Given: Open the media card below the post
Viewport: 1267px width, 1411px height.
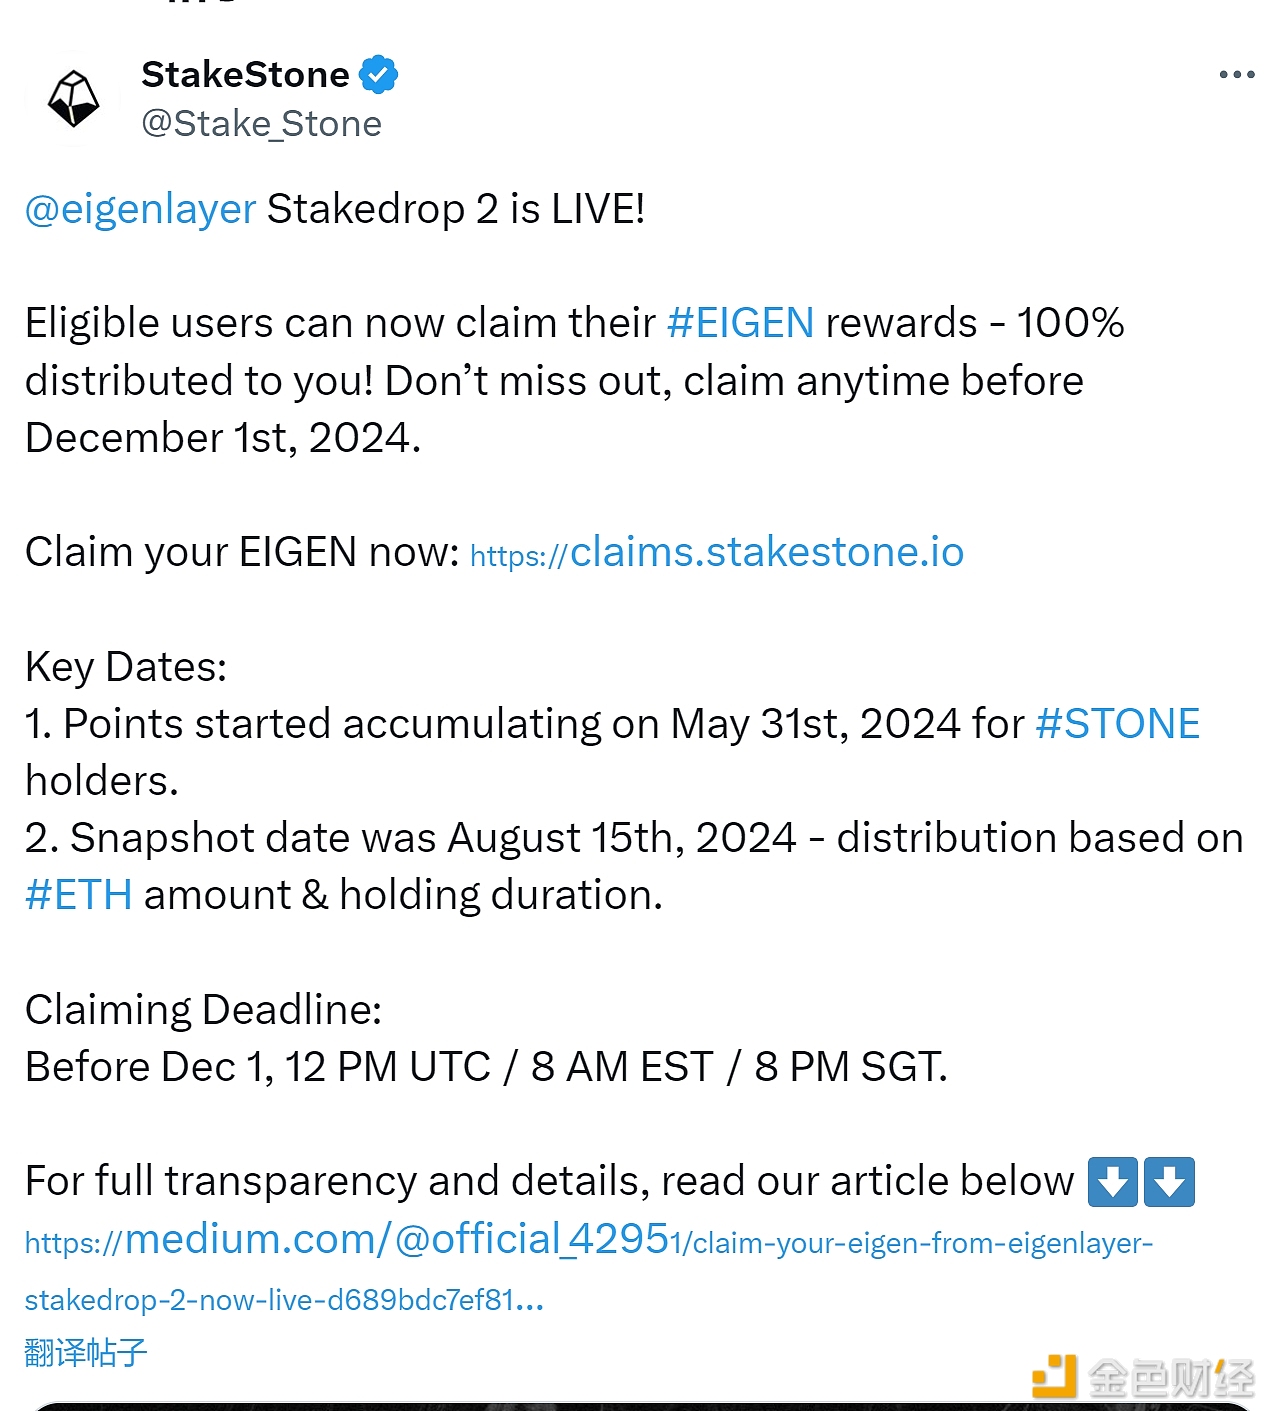Looking at the screenshot, I should tap(640, 1405).
